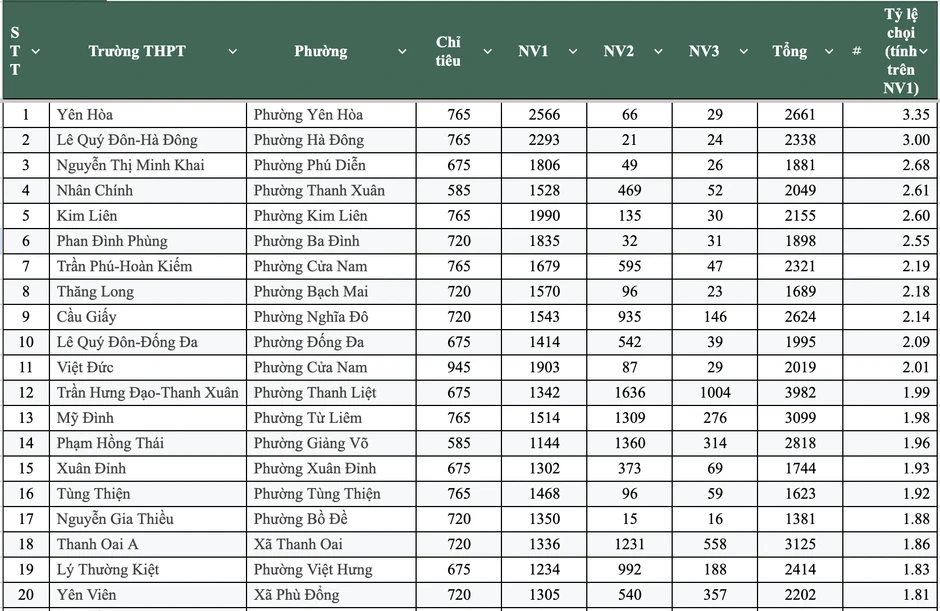Select the # column header
Image resolution: width=940 pixels, height=611 pixels.
click(x=857, y=51)
